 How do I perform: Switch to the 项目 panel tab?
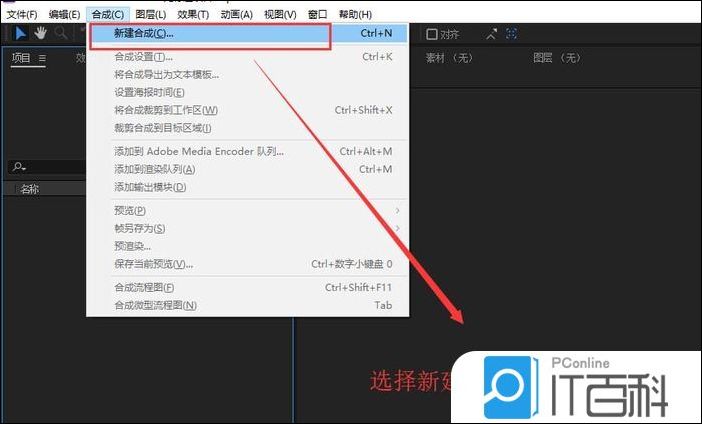[21, 58]
